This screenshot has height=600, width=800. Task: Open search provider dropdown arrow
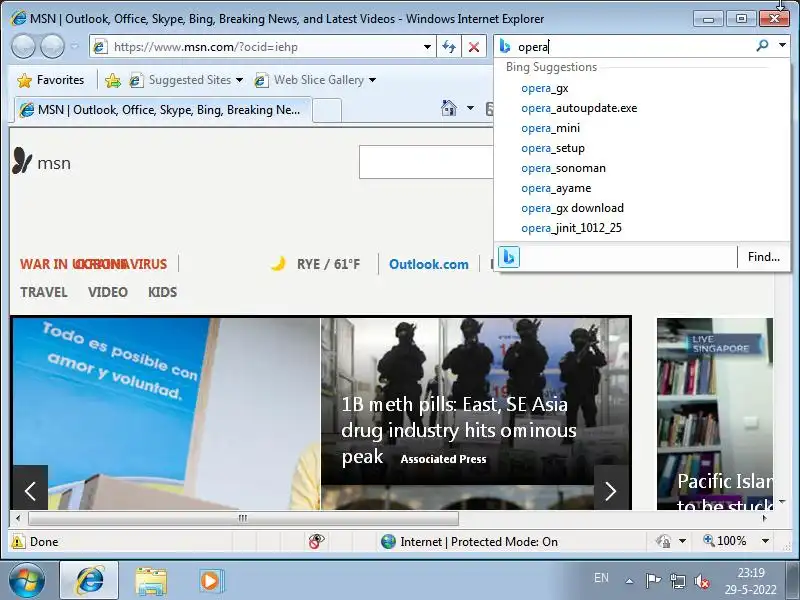[782, 45]
